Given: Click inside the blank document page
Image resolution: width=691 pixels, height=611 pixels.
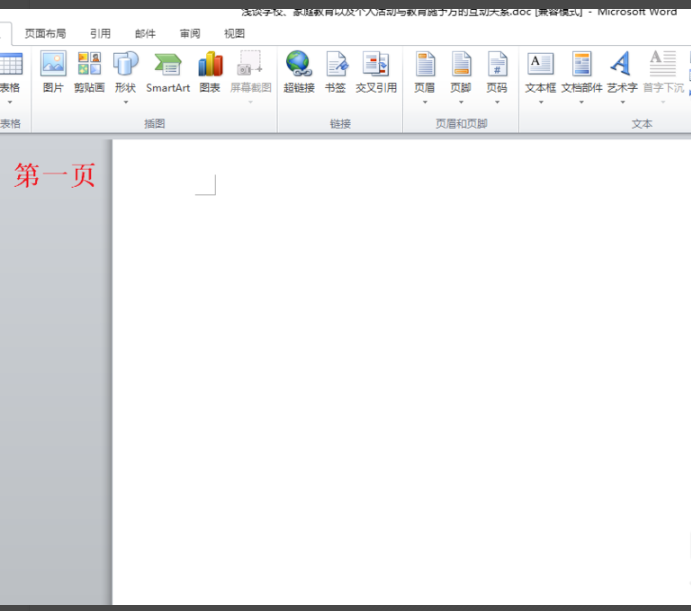Looking at the screenshot, I should [401, 372].
